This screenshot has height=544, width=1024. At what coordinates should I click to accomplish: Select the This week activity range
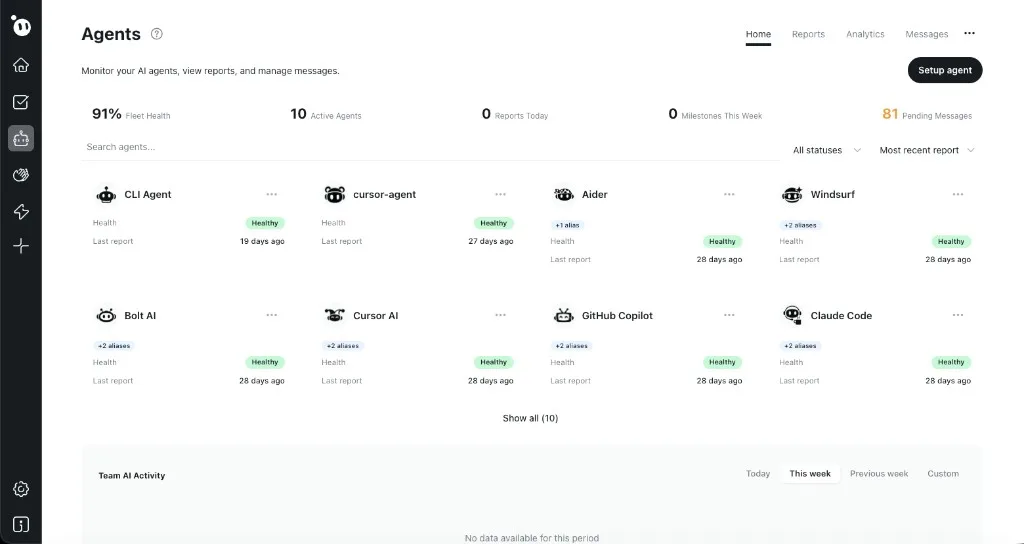810,473
